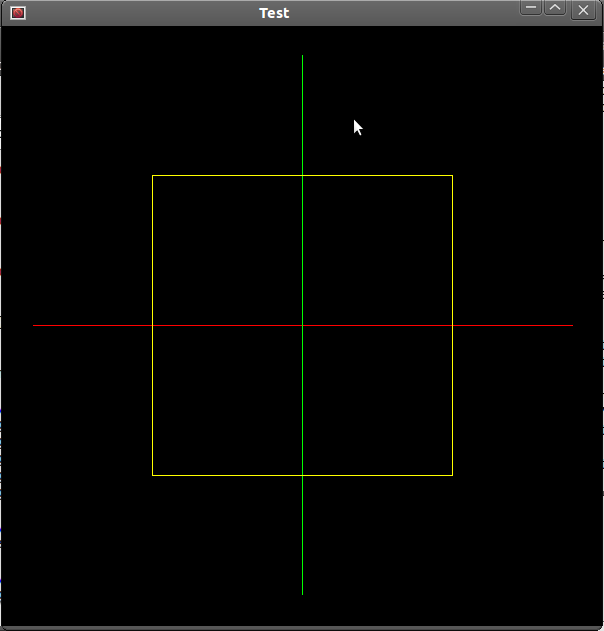The image size is (604, 631).
Task: Click the app icon in the title bar
Action: point(18,13)
